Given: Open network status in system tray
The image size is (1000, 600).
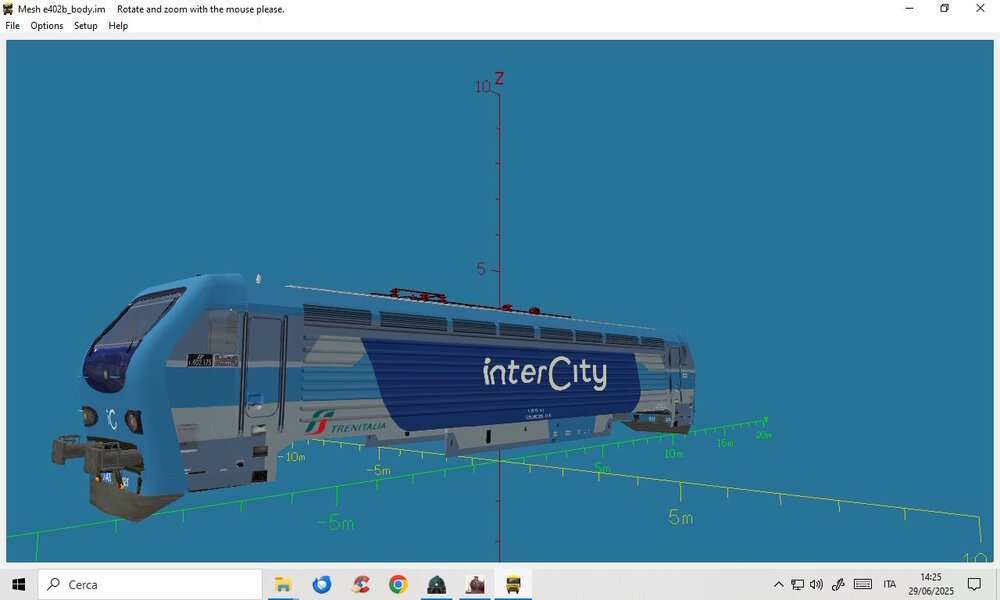Looking at the screenshot, I should tap(797, 584).
